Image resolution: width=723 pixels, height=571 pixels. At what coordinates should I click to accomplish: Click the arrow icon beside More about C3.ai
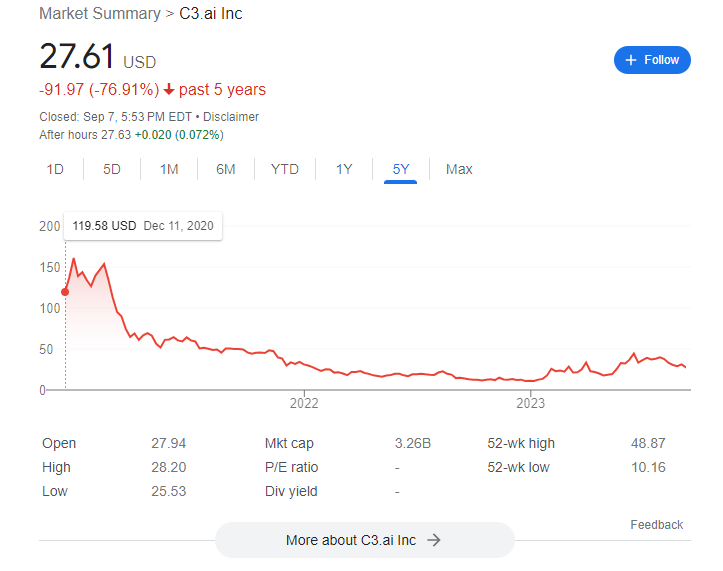point(433,540)
